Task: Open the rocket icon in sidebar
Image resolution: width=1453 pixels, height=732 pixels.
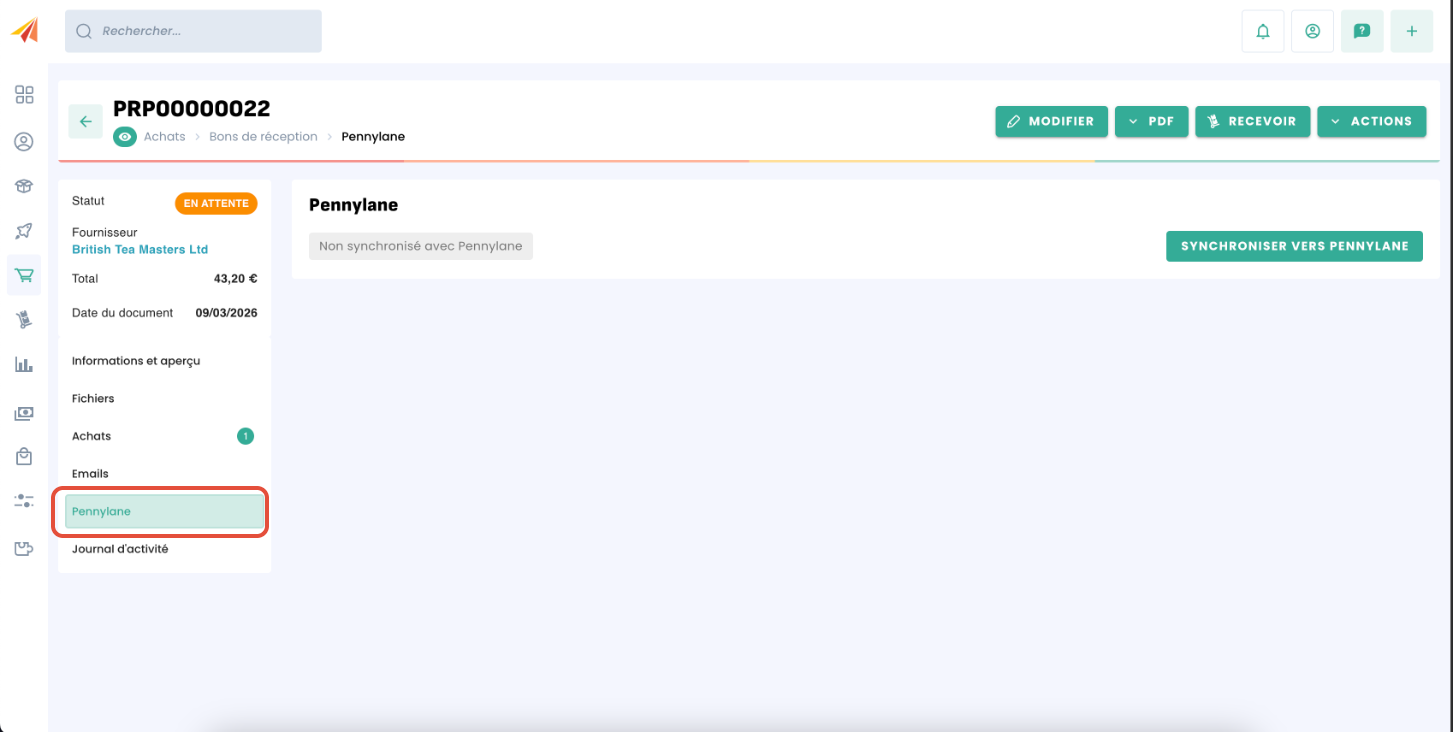Action: pyautogui.click(x=24, y=231)
